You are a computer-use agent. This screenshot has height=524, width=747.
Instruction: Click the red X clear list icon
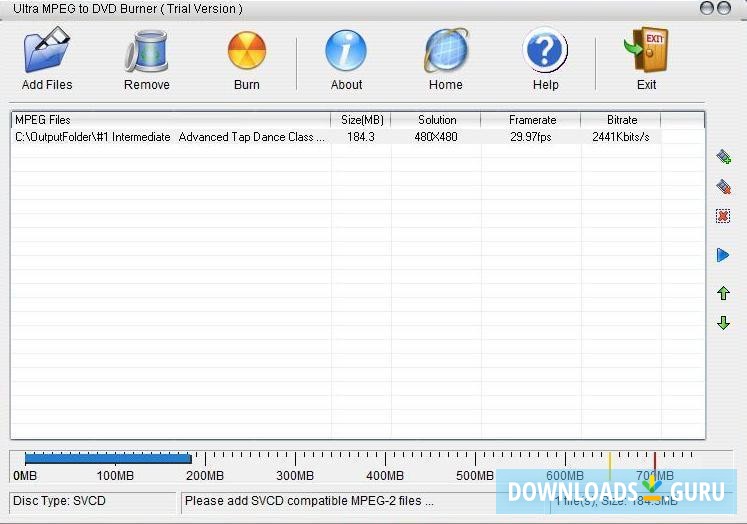pyautogui.click(x=723, y=216)
